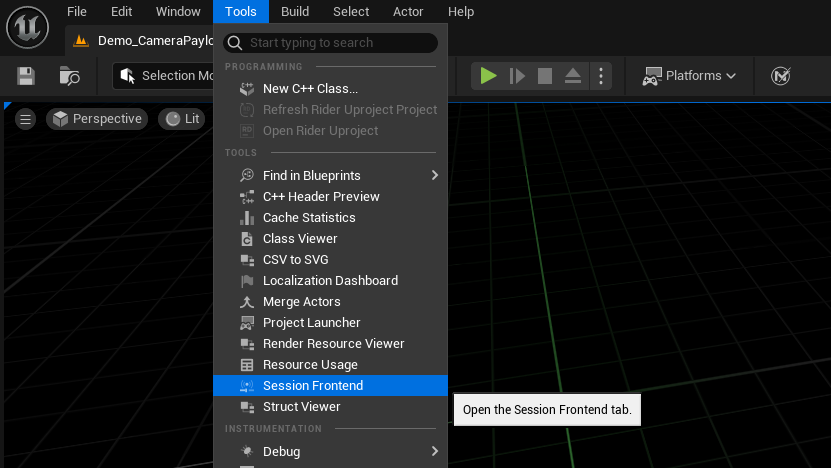Image resolution: width=831 pixels, height=468 pixels.
Task: Open the Build menu in menu bar
Action: pyautogui.click(x=294, y=12)
